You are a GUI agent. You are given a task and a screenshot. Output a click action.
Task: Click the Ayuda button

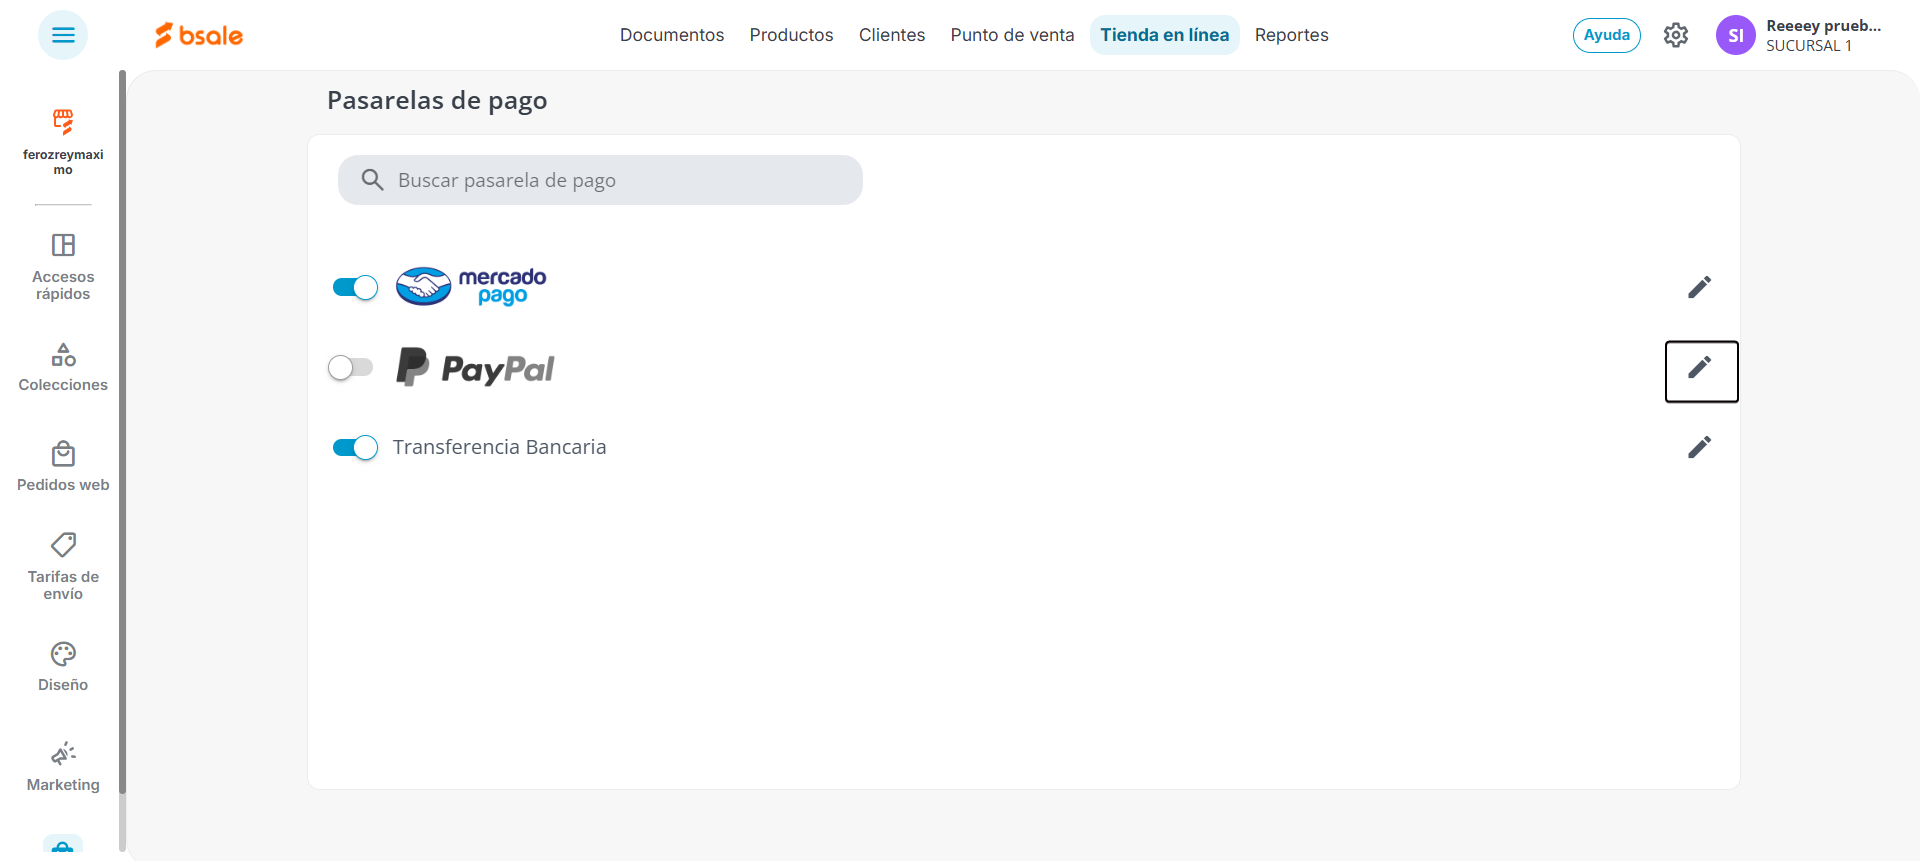click(1607, 35)
